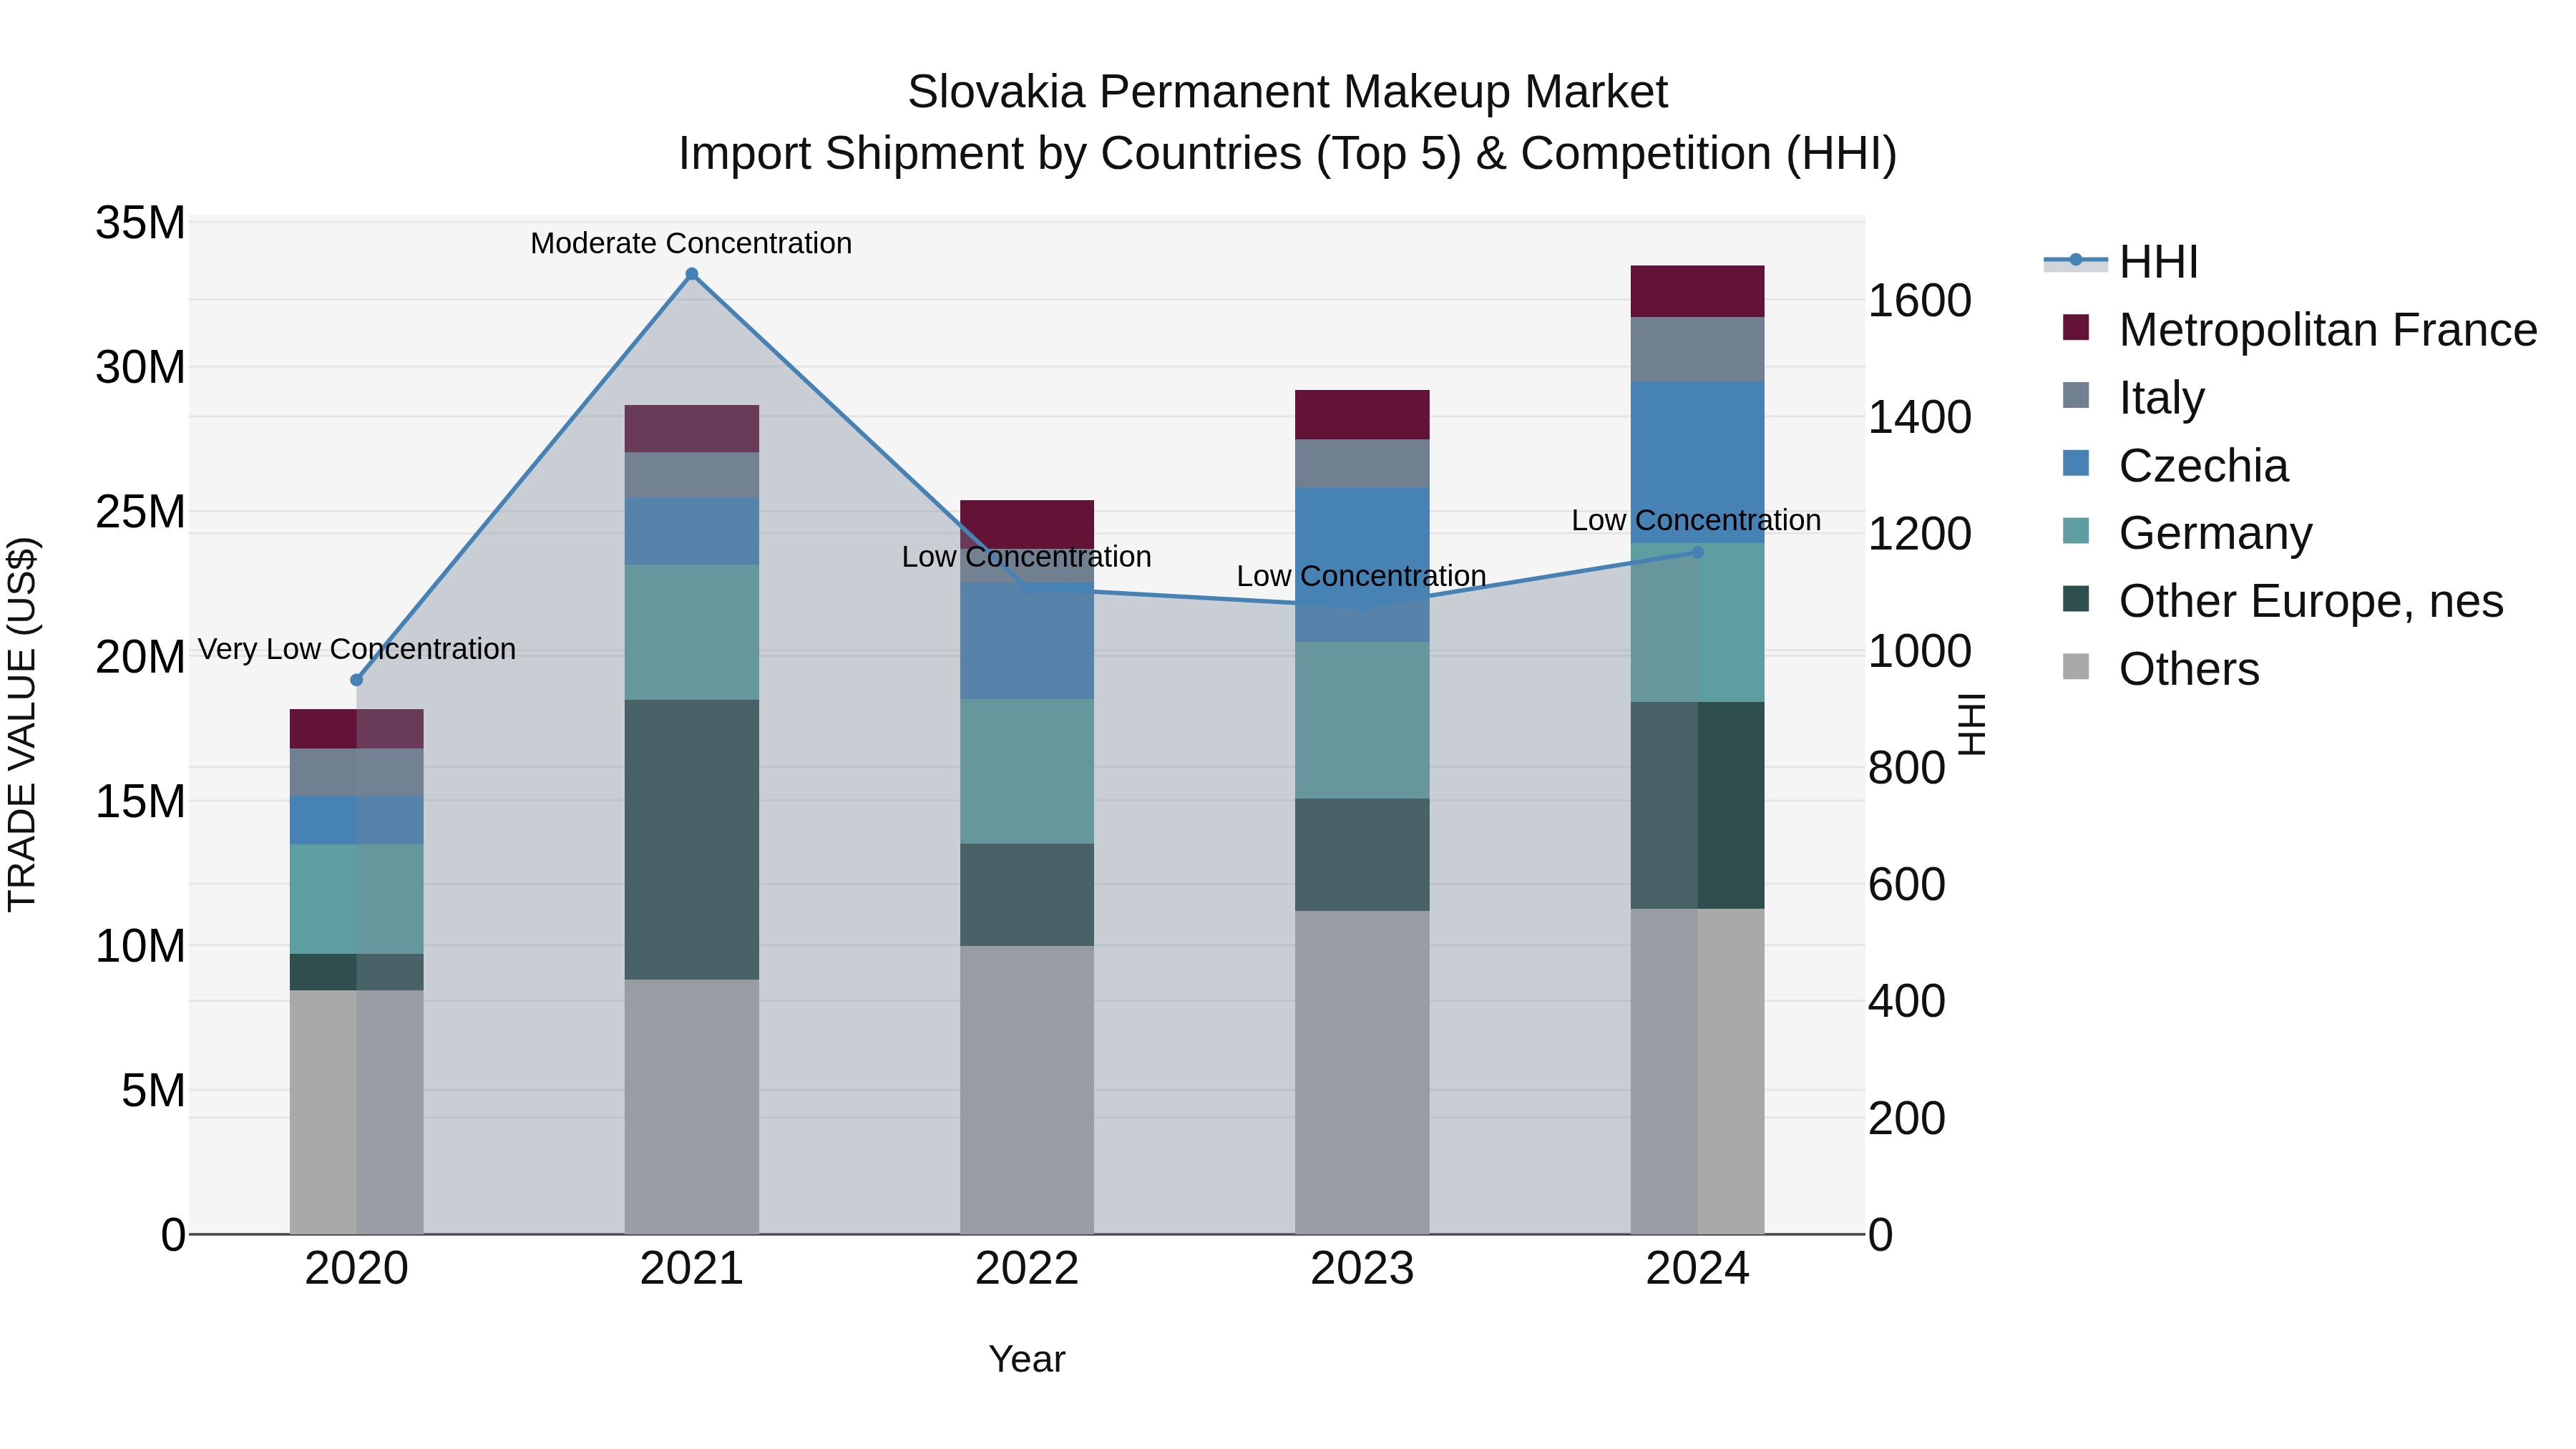Click the 2020 x-axis label
The width and height of the screenshot is (2576, 1449).
[x=357, y=1269]
